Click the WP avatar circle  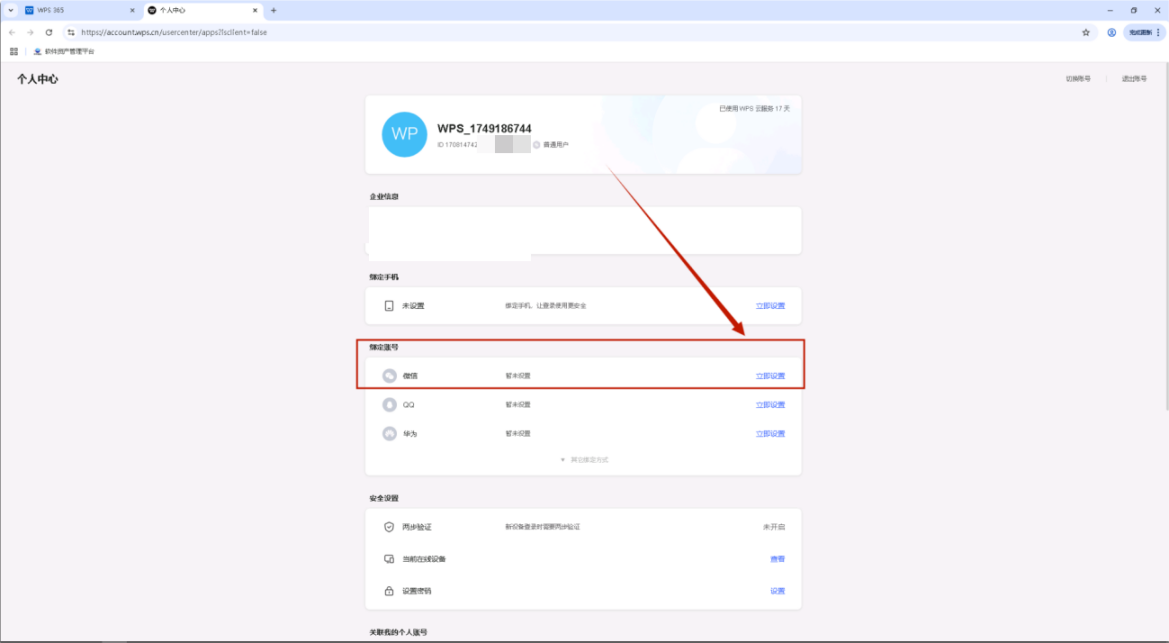[x=404, y=134]
